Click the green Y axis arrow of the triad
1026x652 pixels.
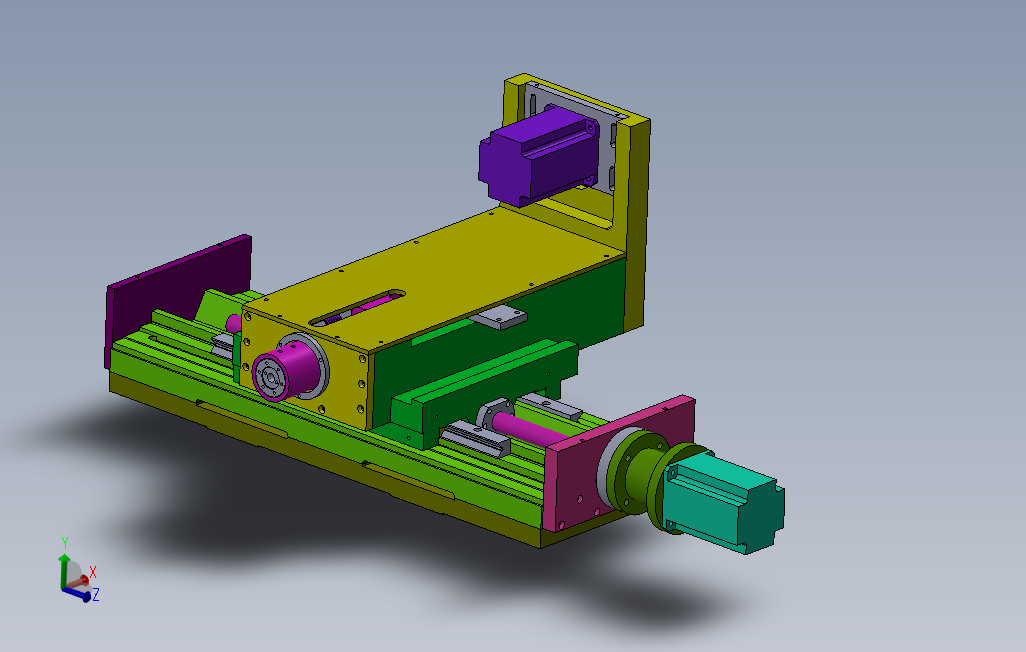click(x=64, y=571)
